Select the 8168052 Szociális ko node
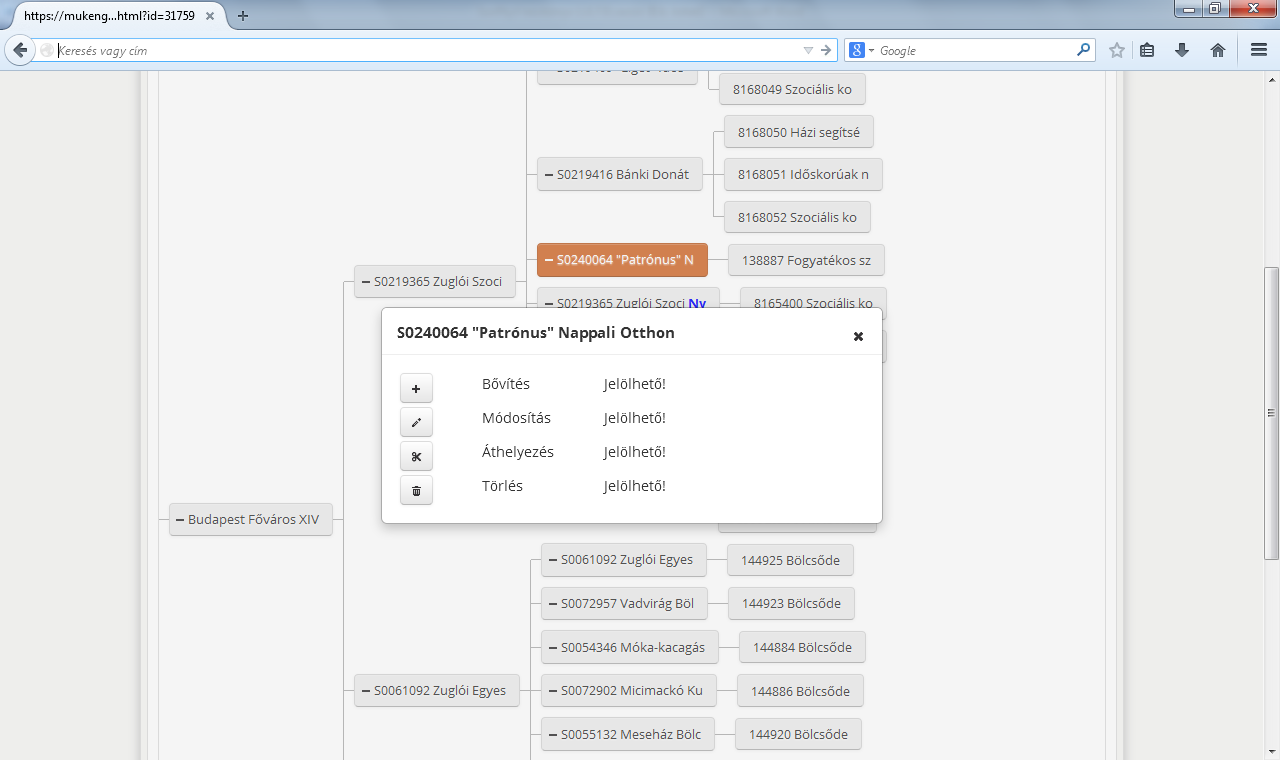Image resolution: width=1280 pixels, height=760 pixels. point(797,217)
